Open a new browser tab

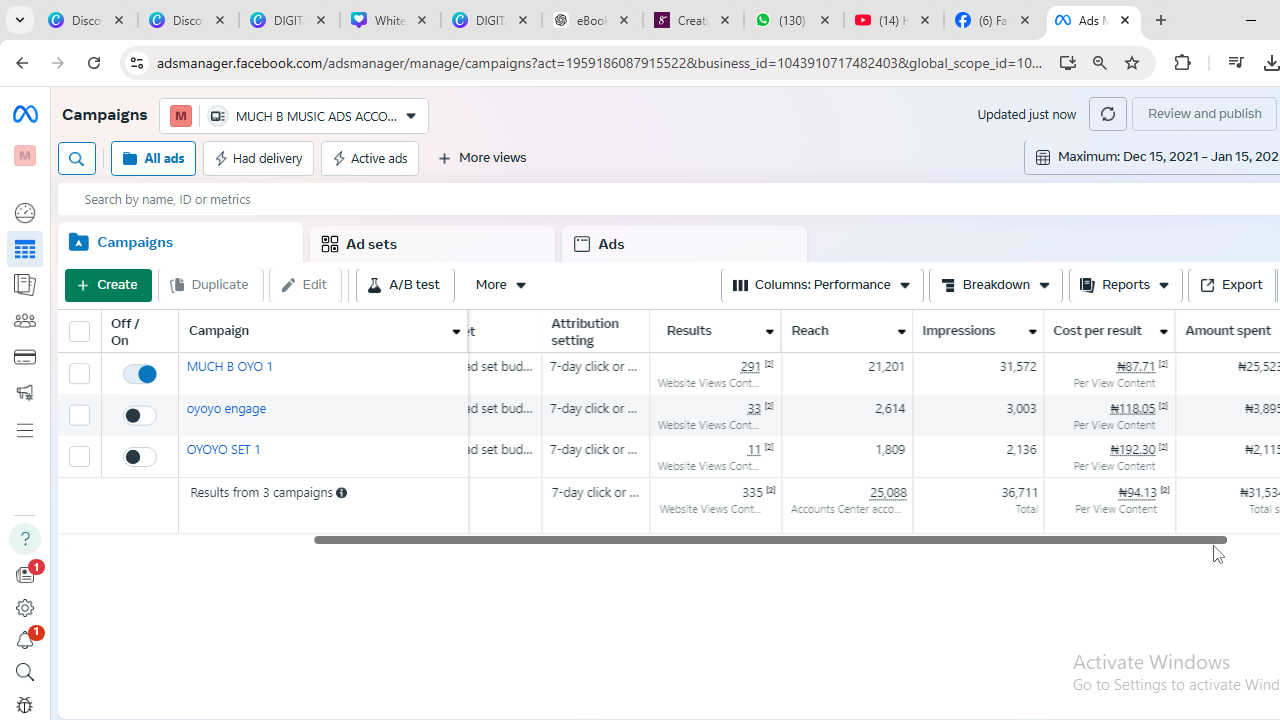(1161, 20)
